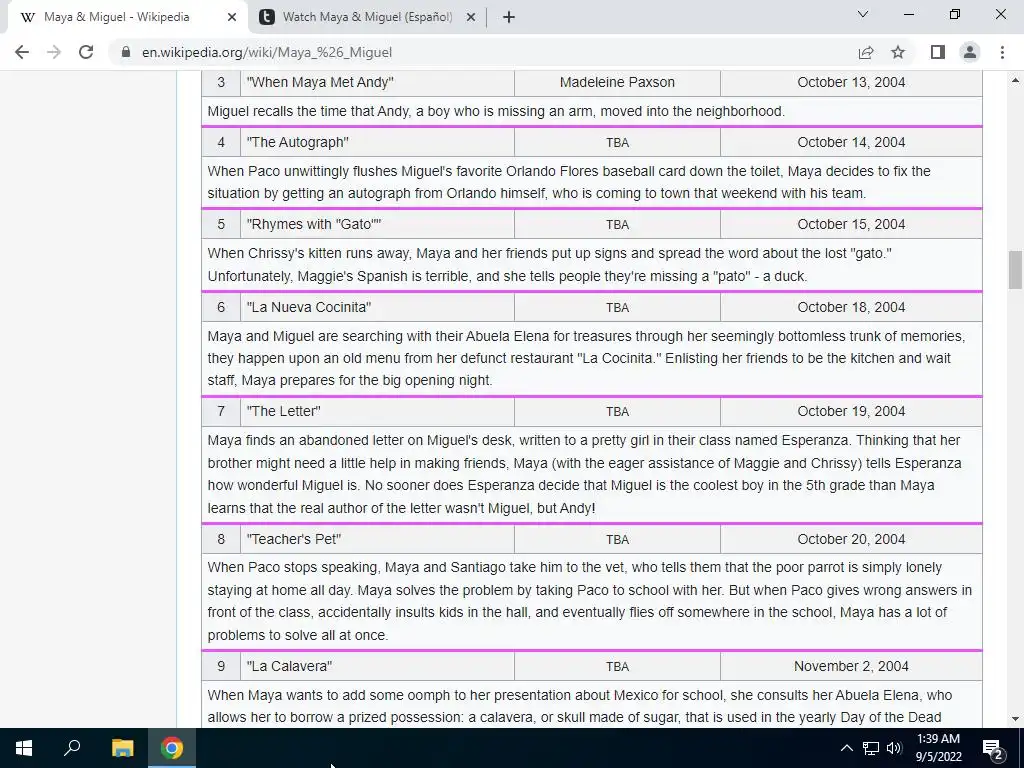Click air date October 13, 2004

pos(851,82)
